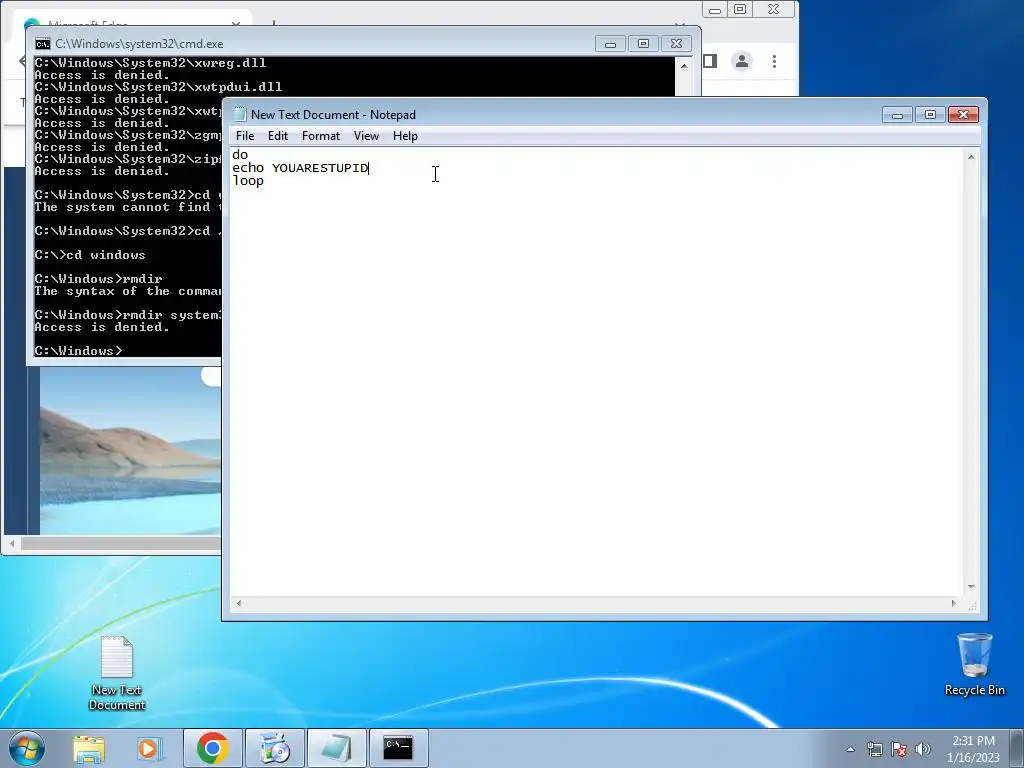
Task: Open the browser three-dot menu
Action: point(775,61)
